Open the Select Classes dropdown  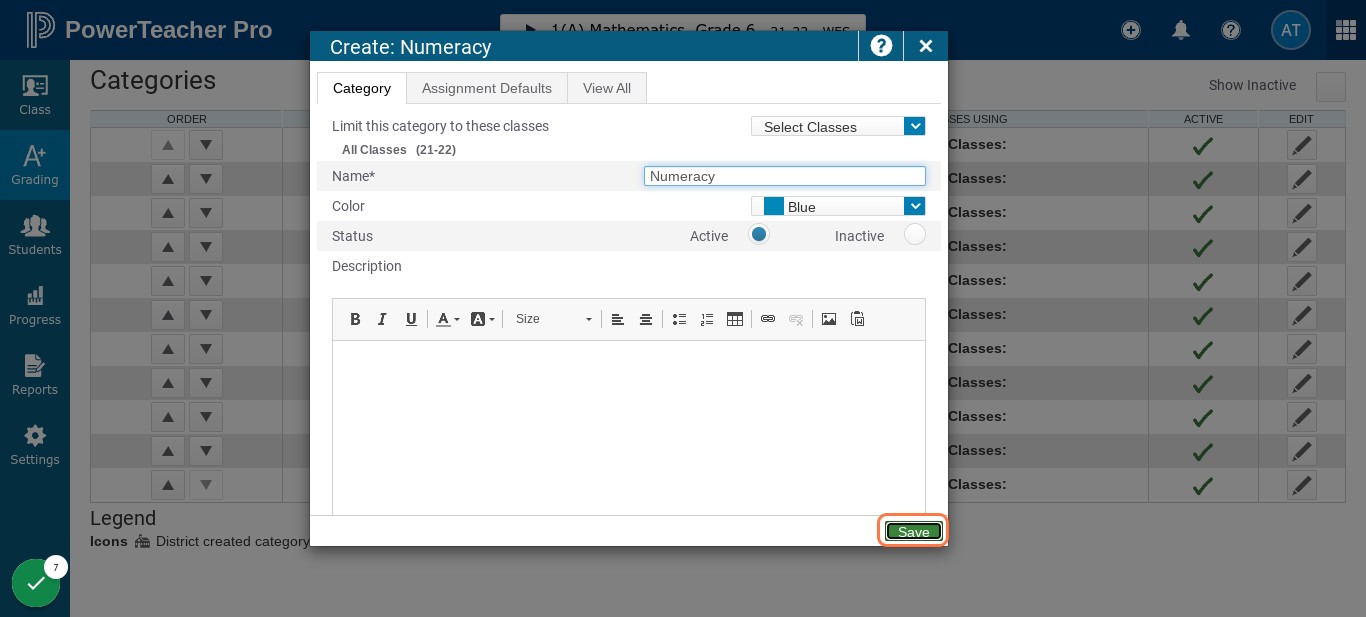click(x=838, y=126)
